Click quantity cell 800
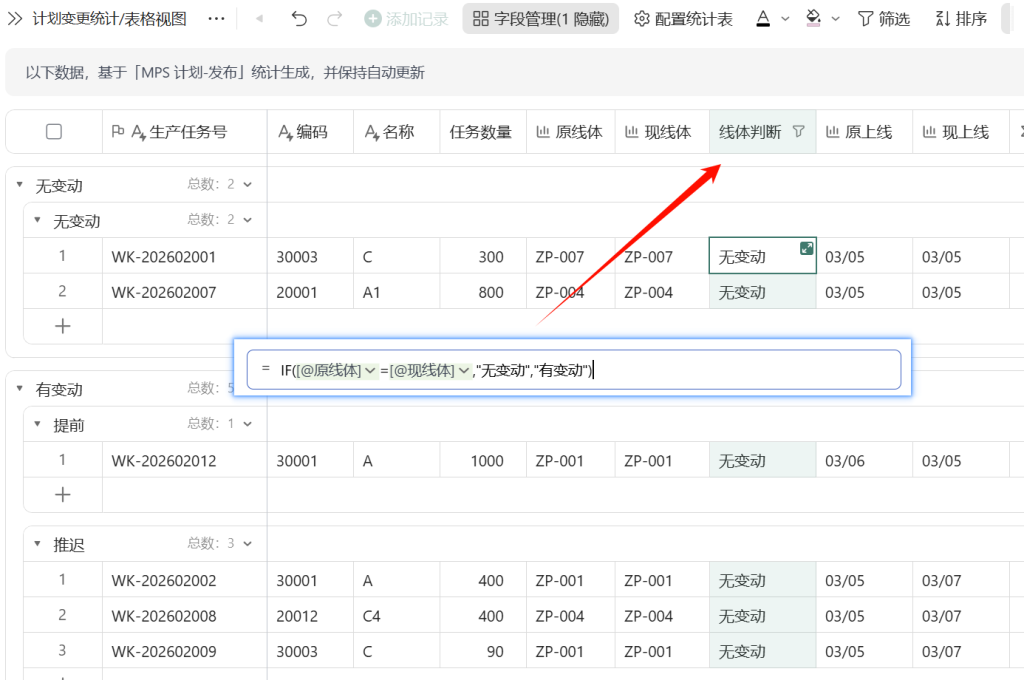1024x680 pixels. pos(483,292)
